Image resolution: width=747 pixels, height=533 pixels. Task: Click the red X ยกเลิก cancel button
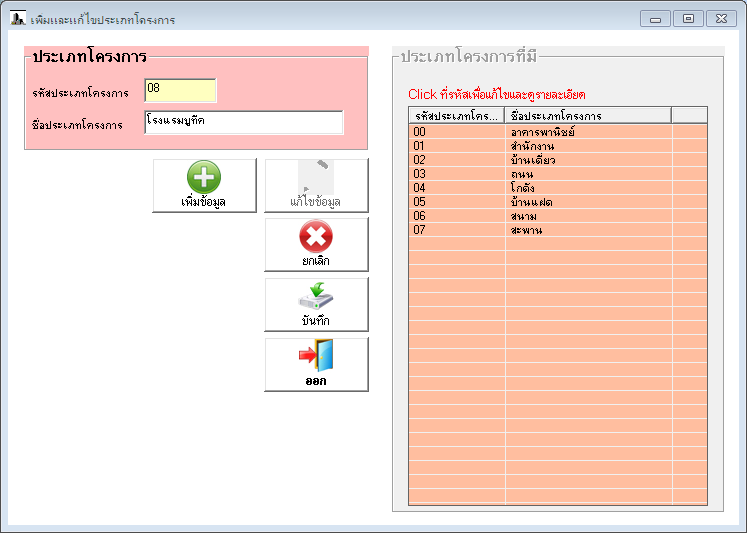316,245
